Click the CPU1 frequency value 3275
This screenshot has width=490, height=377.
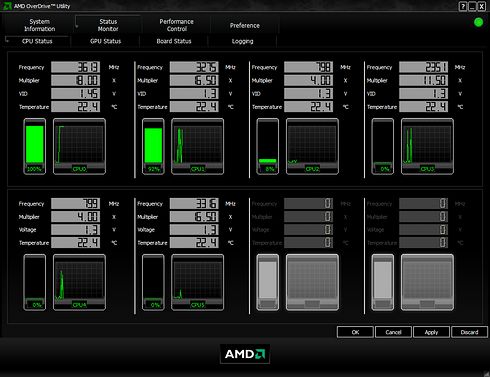pos(194,67)
